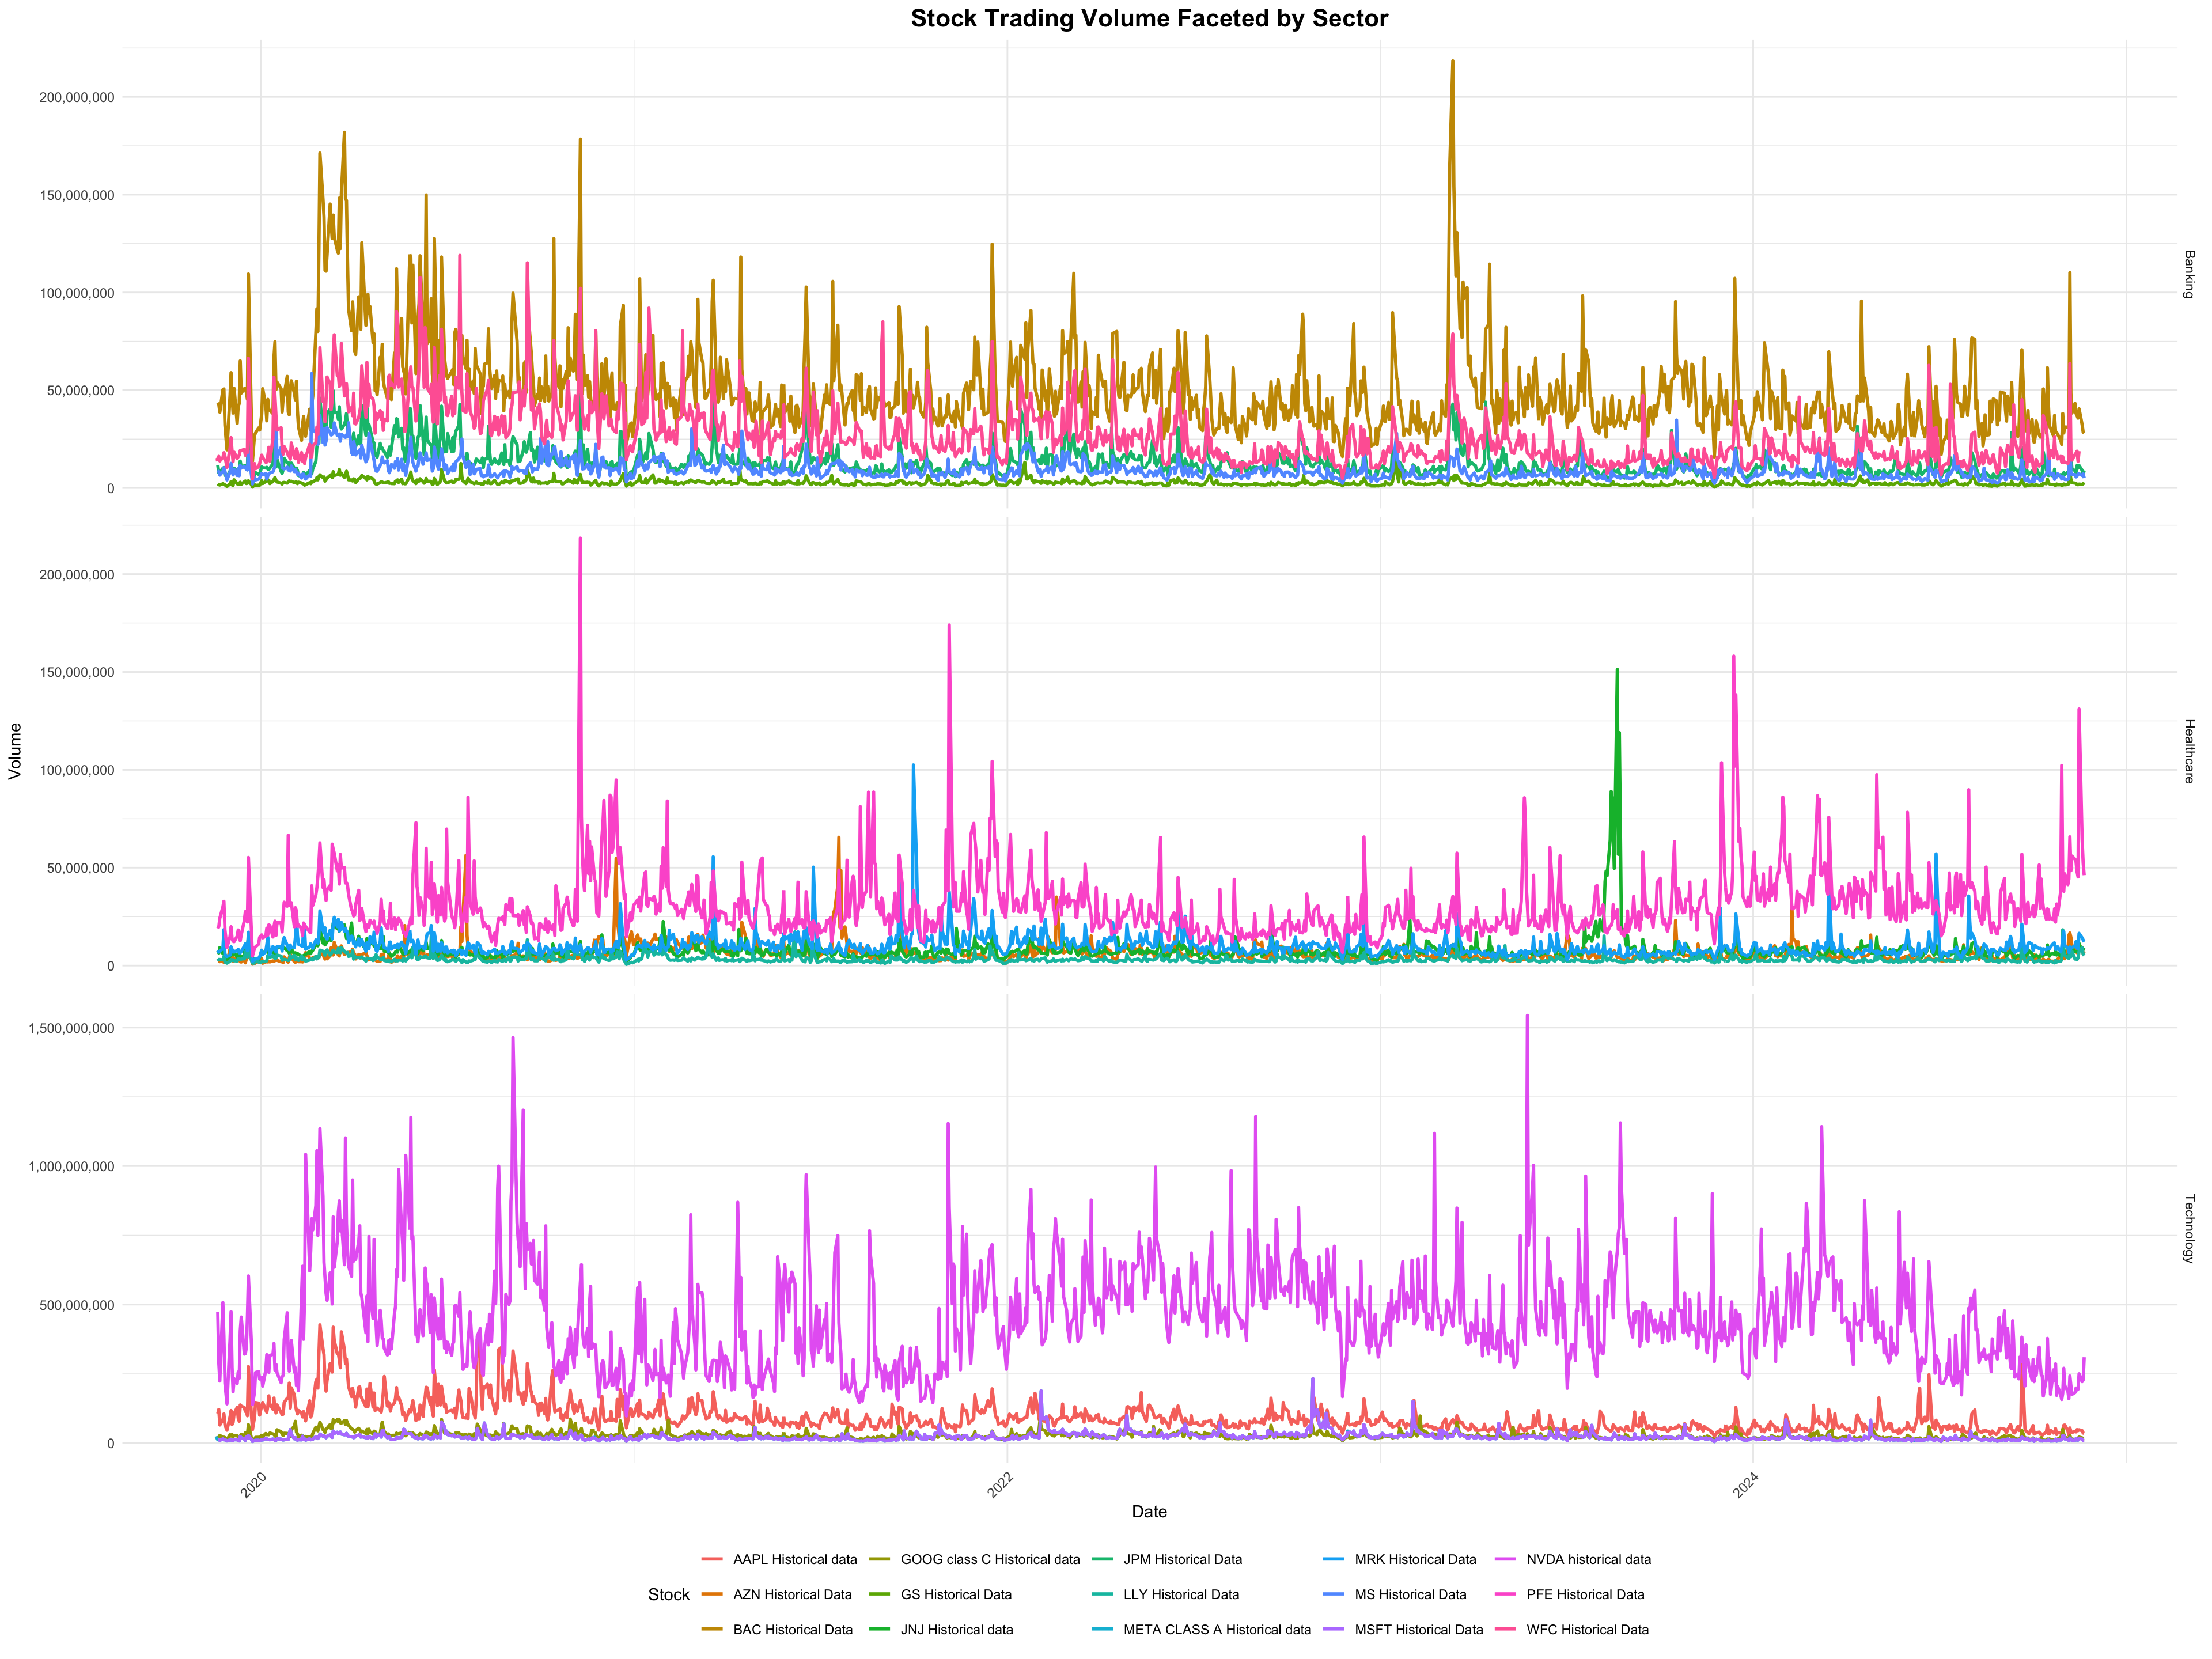Click the 1,500,000,000 y-axis tick label

71,1028
